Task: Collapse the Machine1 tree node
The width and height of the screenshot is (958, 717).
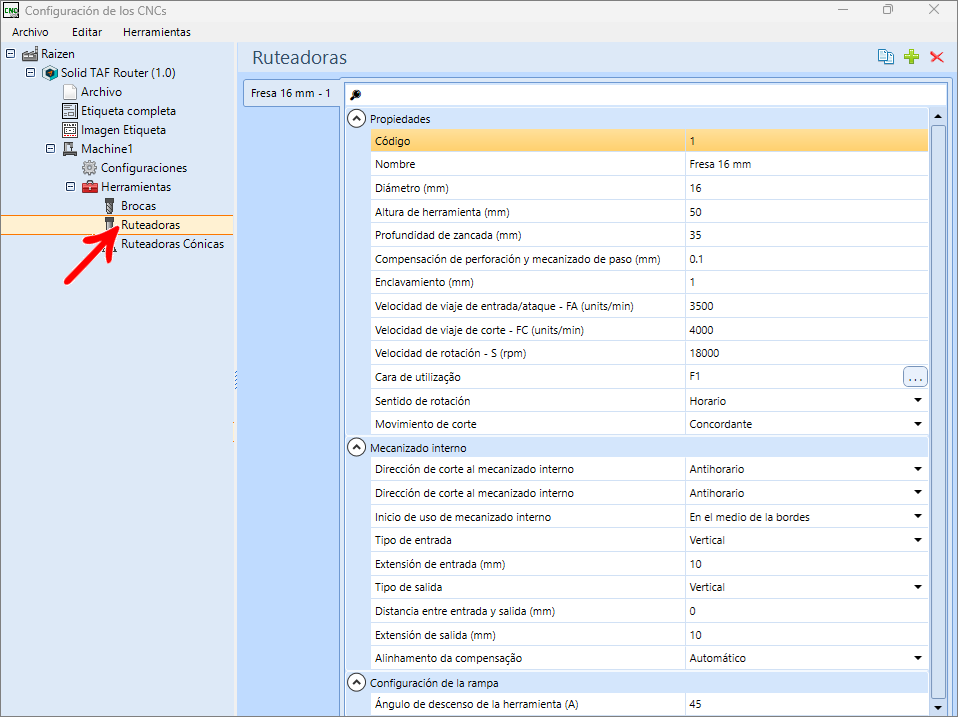Action: [51, 148]
